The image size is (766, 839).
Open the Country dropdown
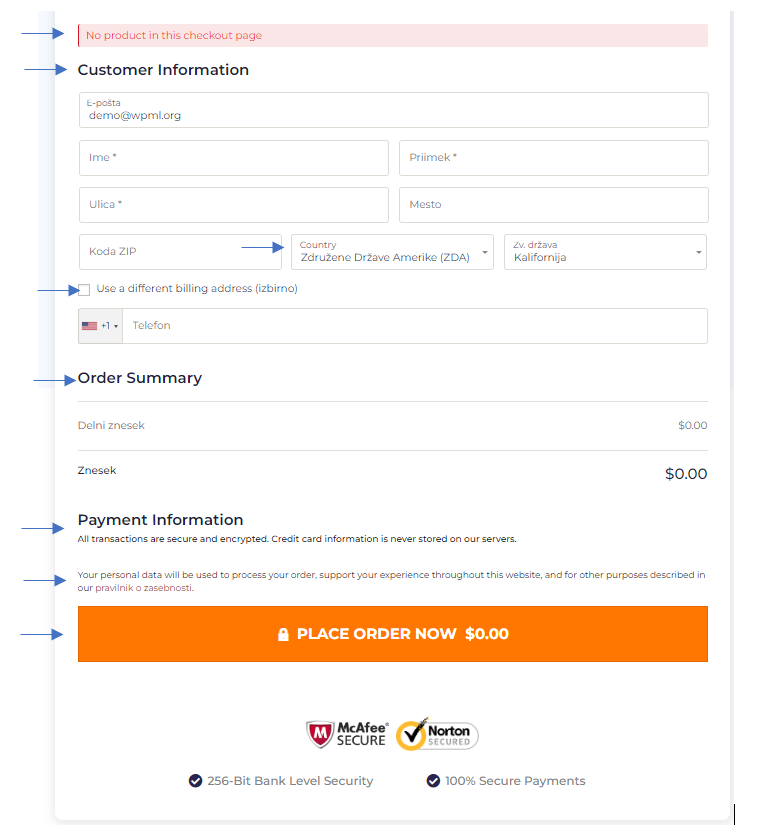[x=392, y=252]
